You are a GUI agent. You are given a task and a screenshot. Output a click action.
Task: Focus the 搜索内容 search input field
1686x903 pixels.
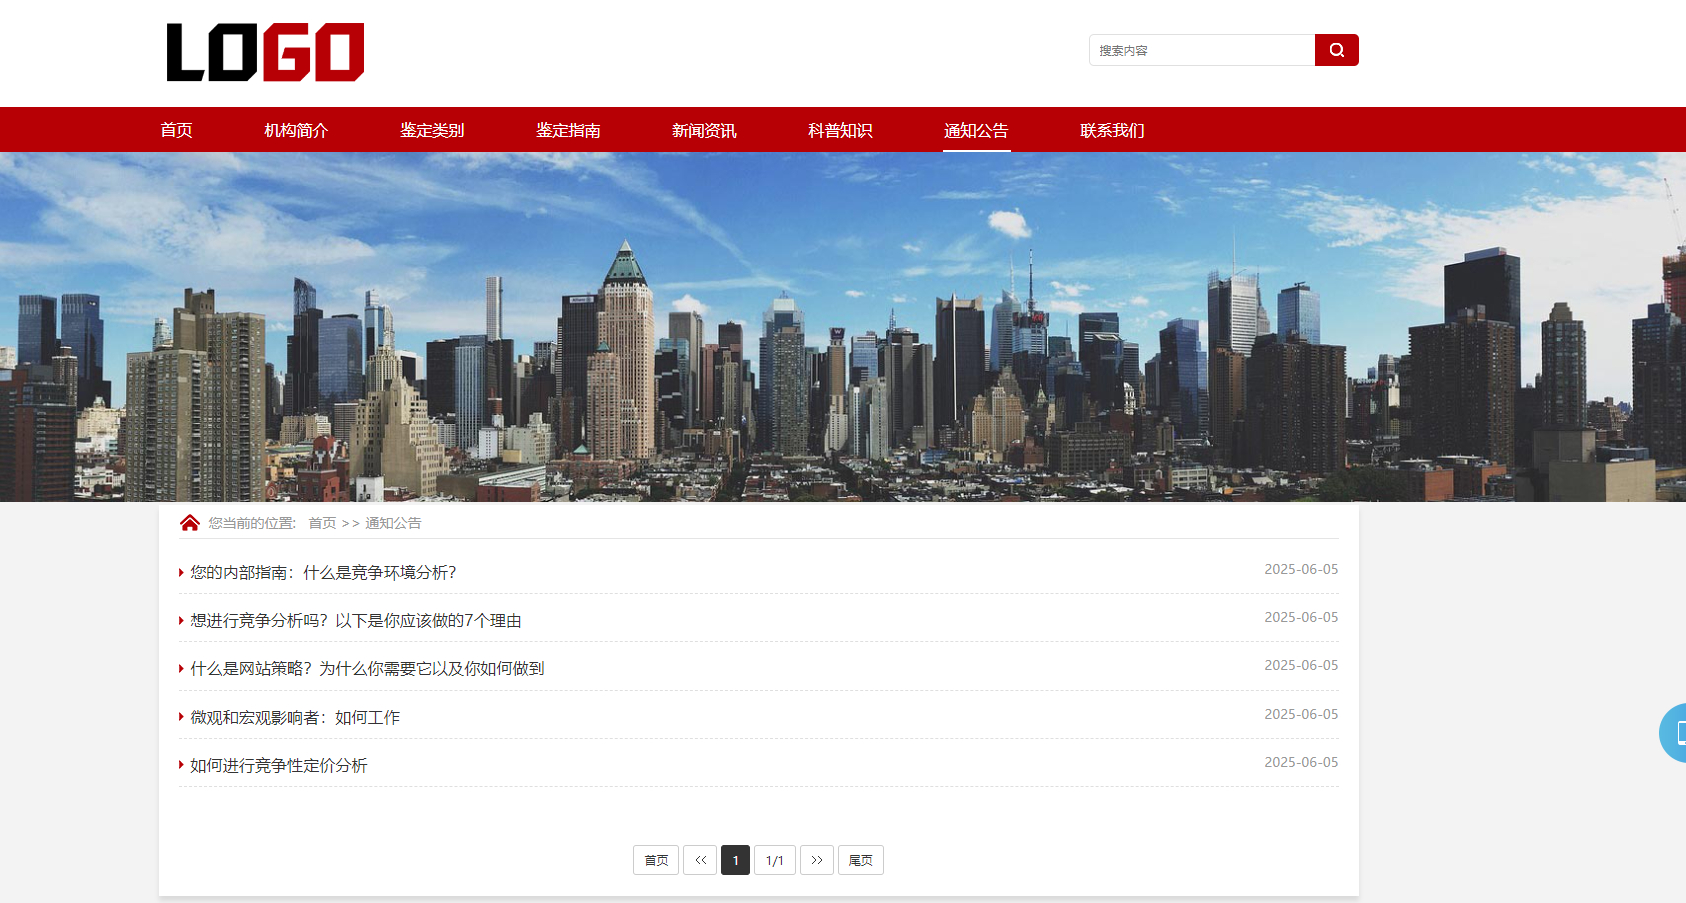pos(1201,50)
